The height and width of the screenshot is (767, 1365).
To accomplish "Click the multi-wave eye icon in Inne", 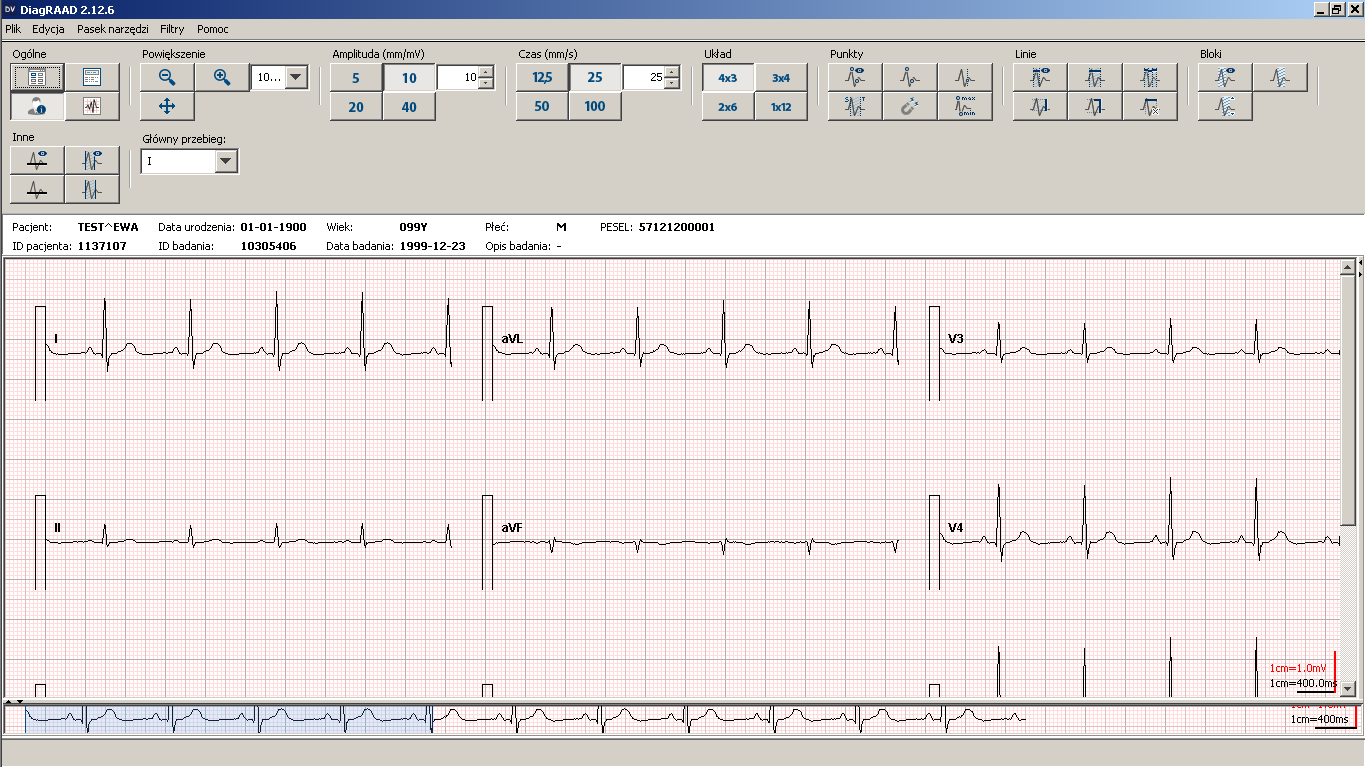I will click(92, 160).
